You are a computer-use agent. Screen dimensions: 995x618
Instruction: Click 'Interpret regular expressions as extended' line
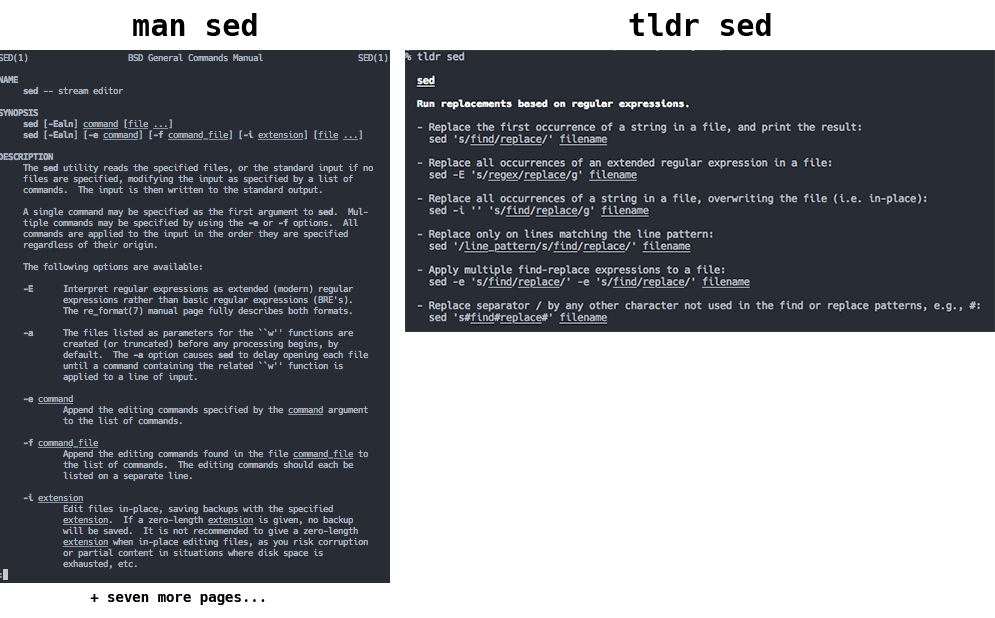pyautogui.click(x=208, y=289)
